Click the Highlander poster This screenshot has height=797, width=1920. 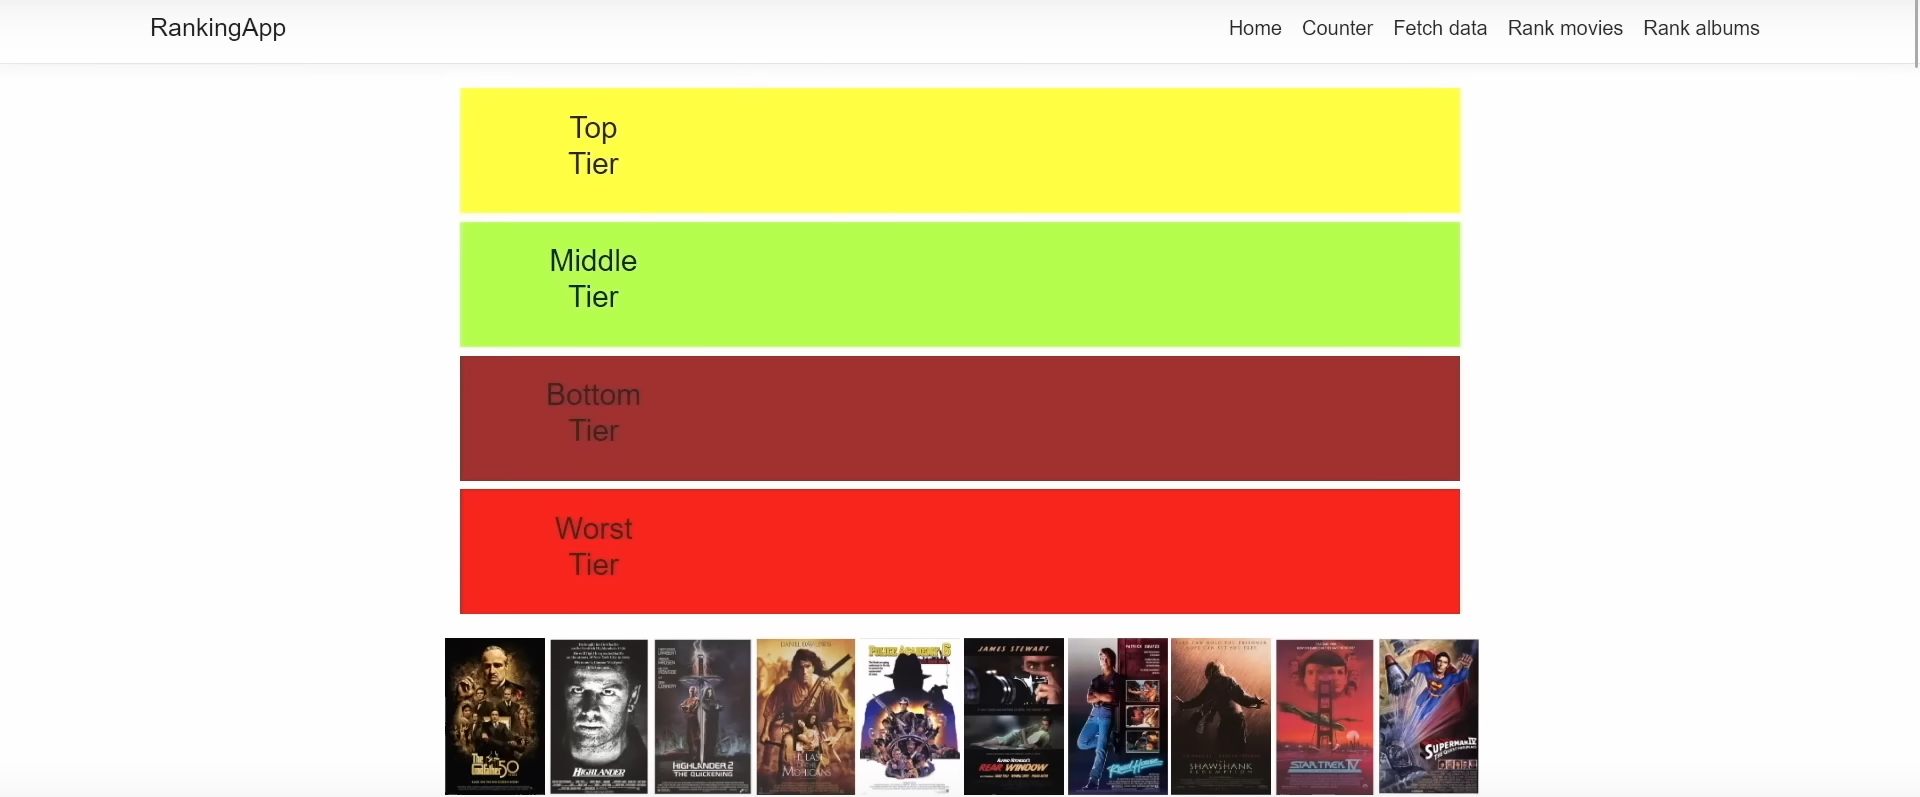click(x=597, y=716)
